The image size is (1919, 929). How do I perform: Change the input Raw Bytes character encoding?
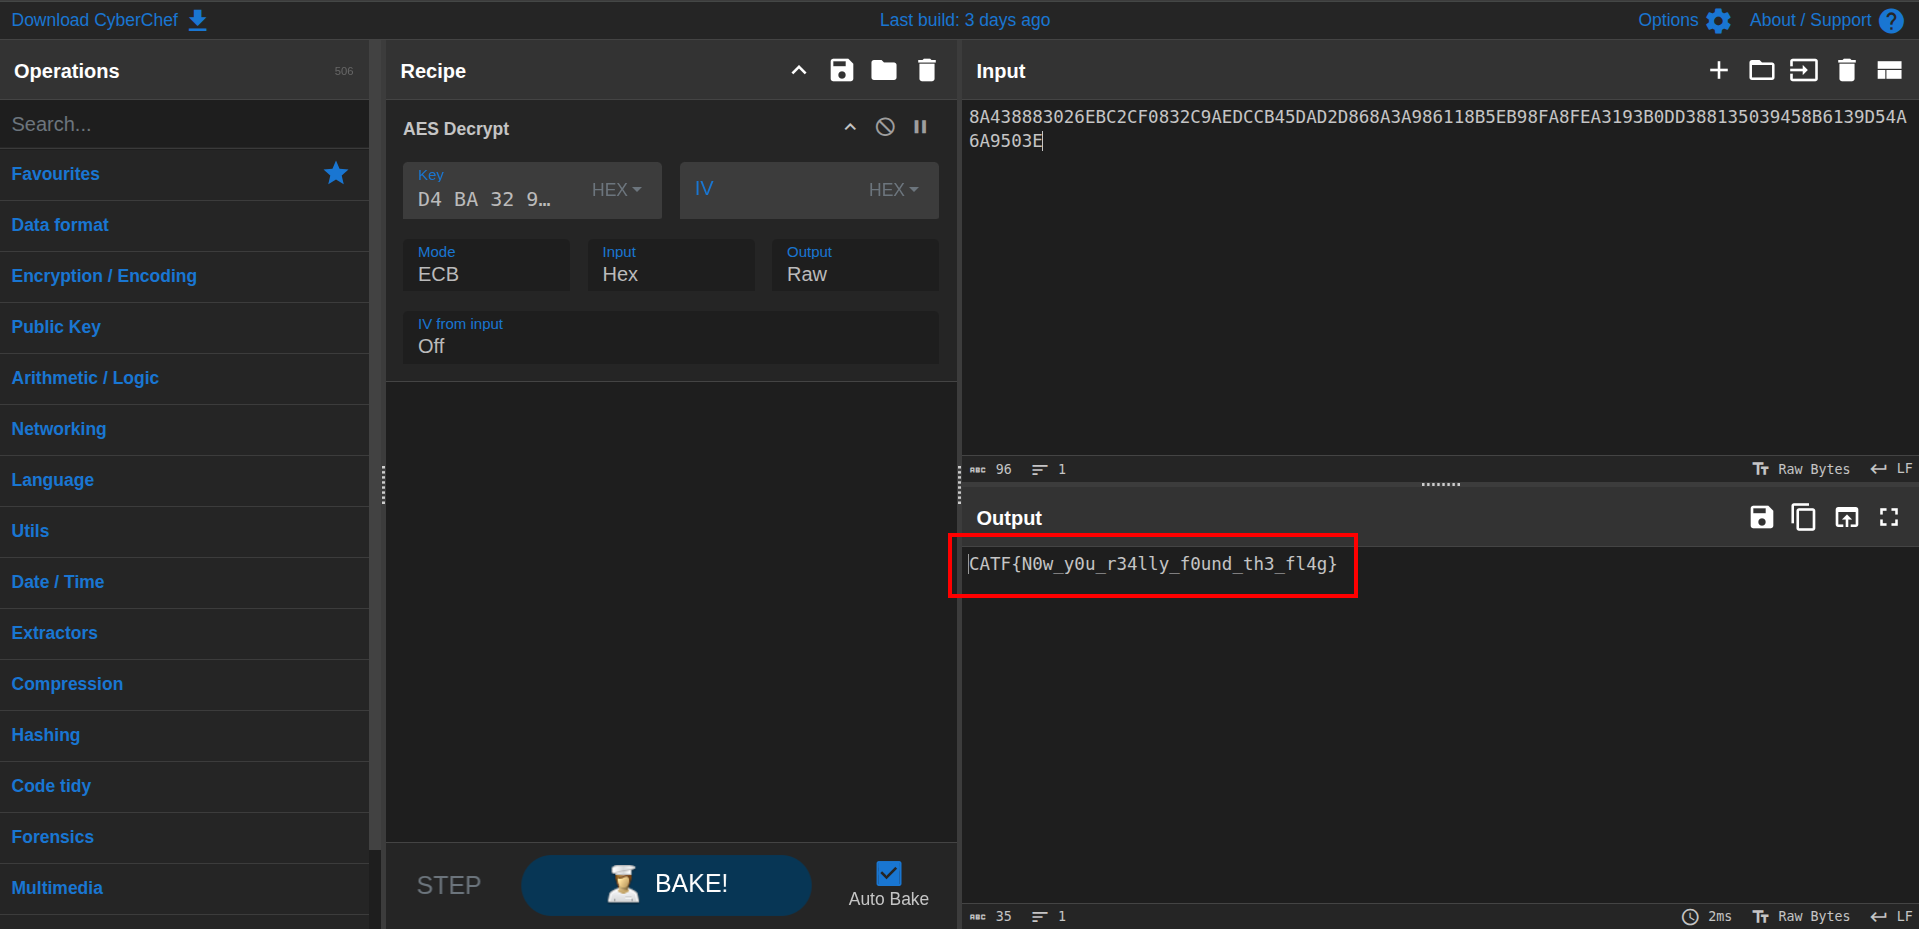(x=1801, y=469)
